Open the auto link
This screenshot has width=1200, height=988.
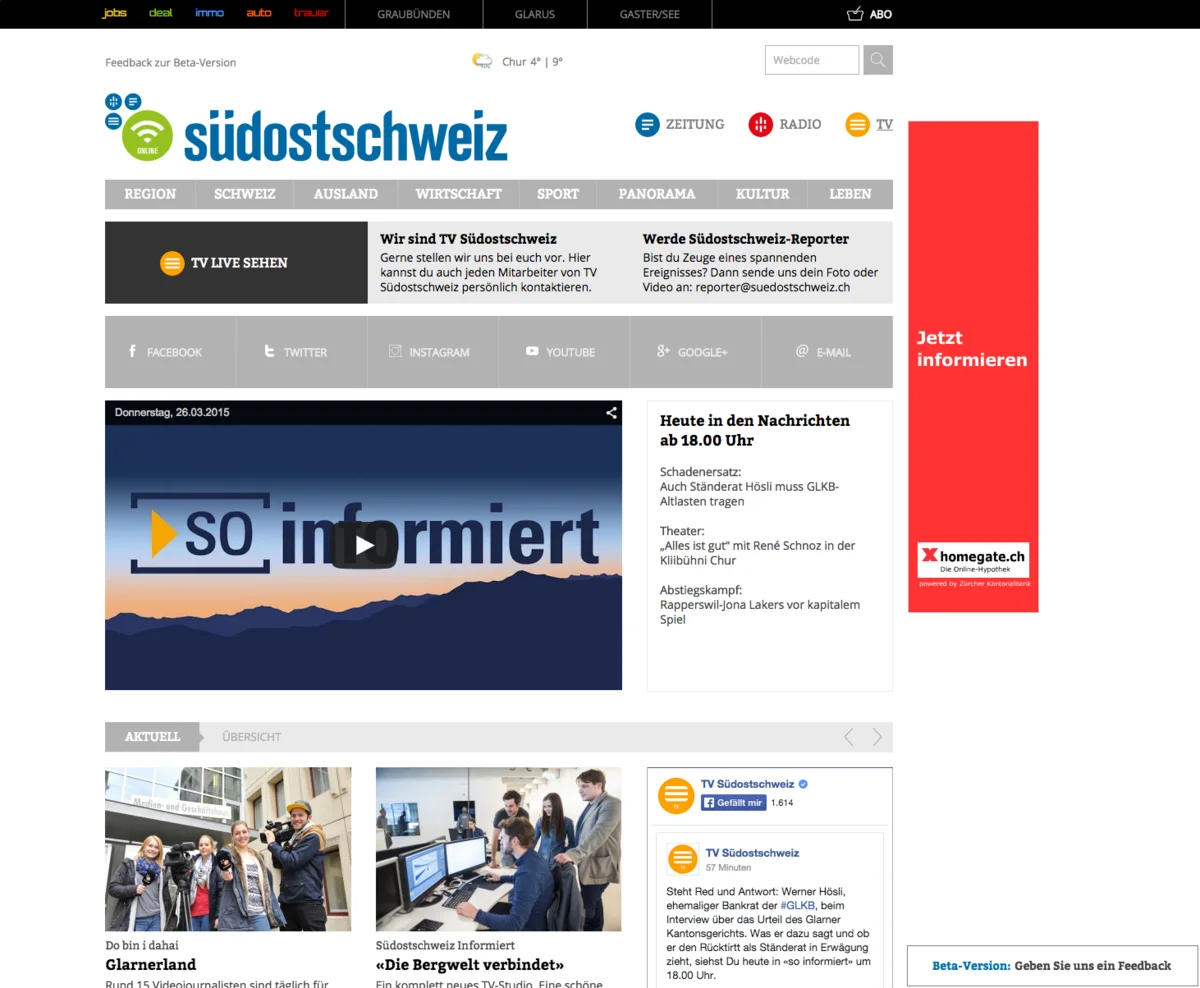pos(259,13)
